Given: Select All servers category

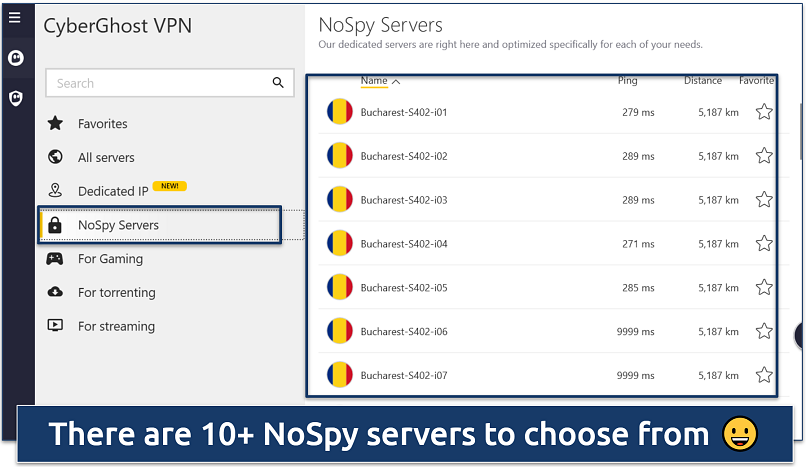Looking at the screenshot, I should tap(106, 158).
